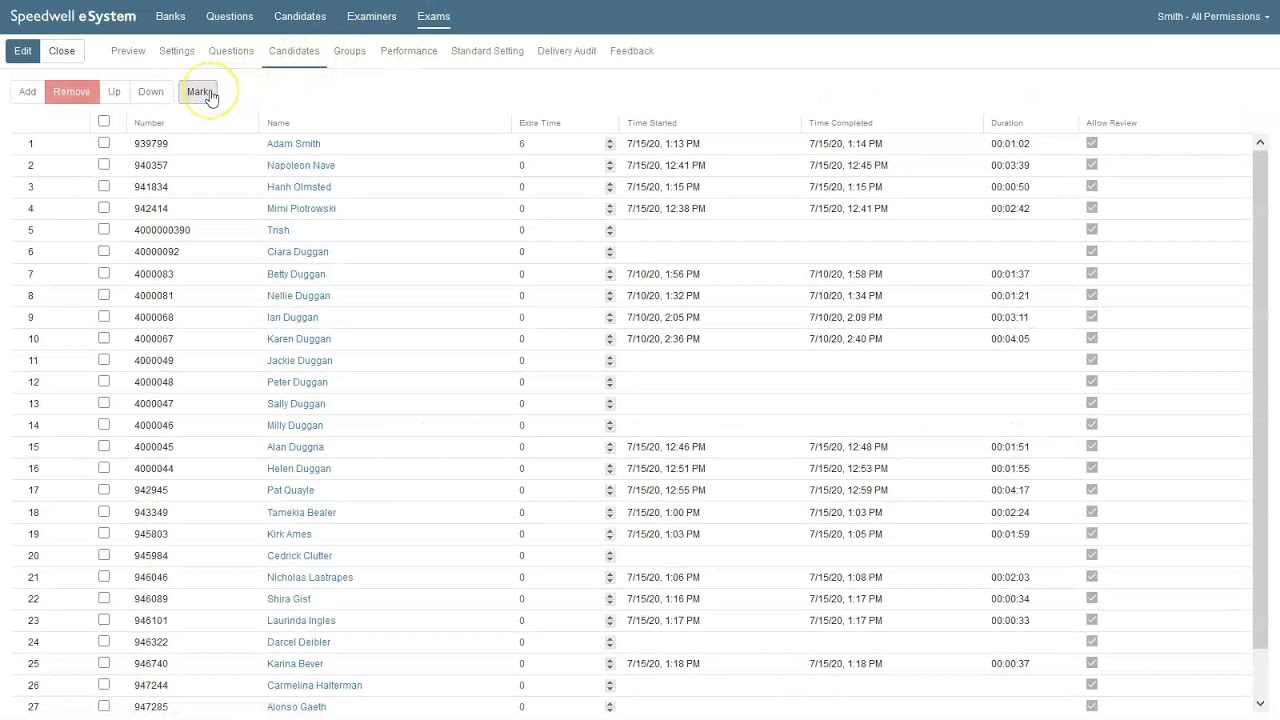The image size is (1280, 720).
Task: Open candidate Adam Smith
Action: [x=293, y=144]
